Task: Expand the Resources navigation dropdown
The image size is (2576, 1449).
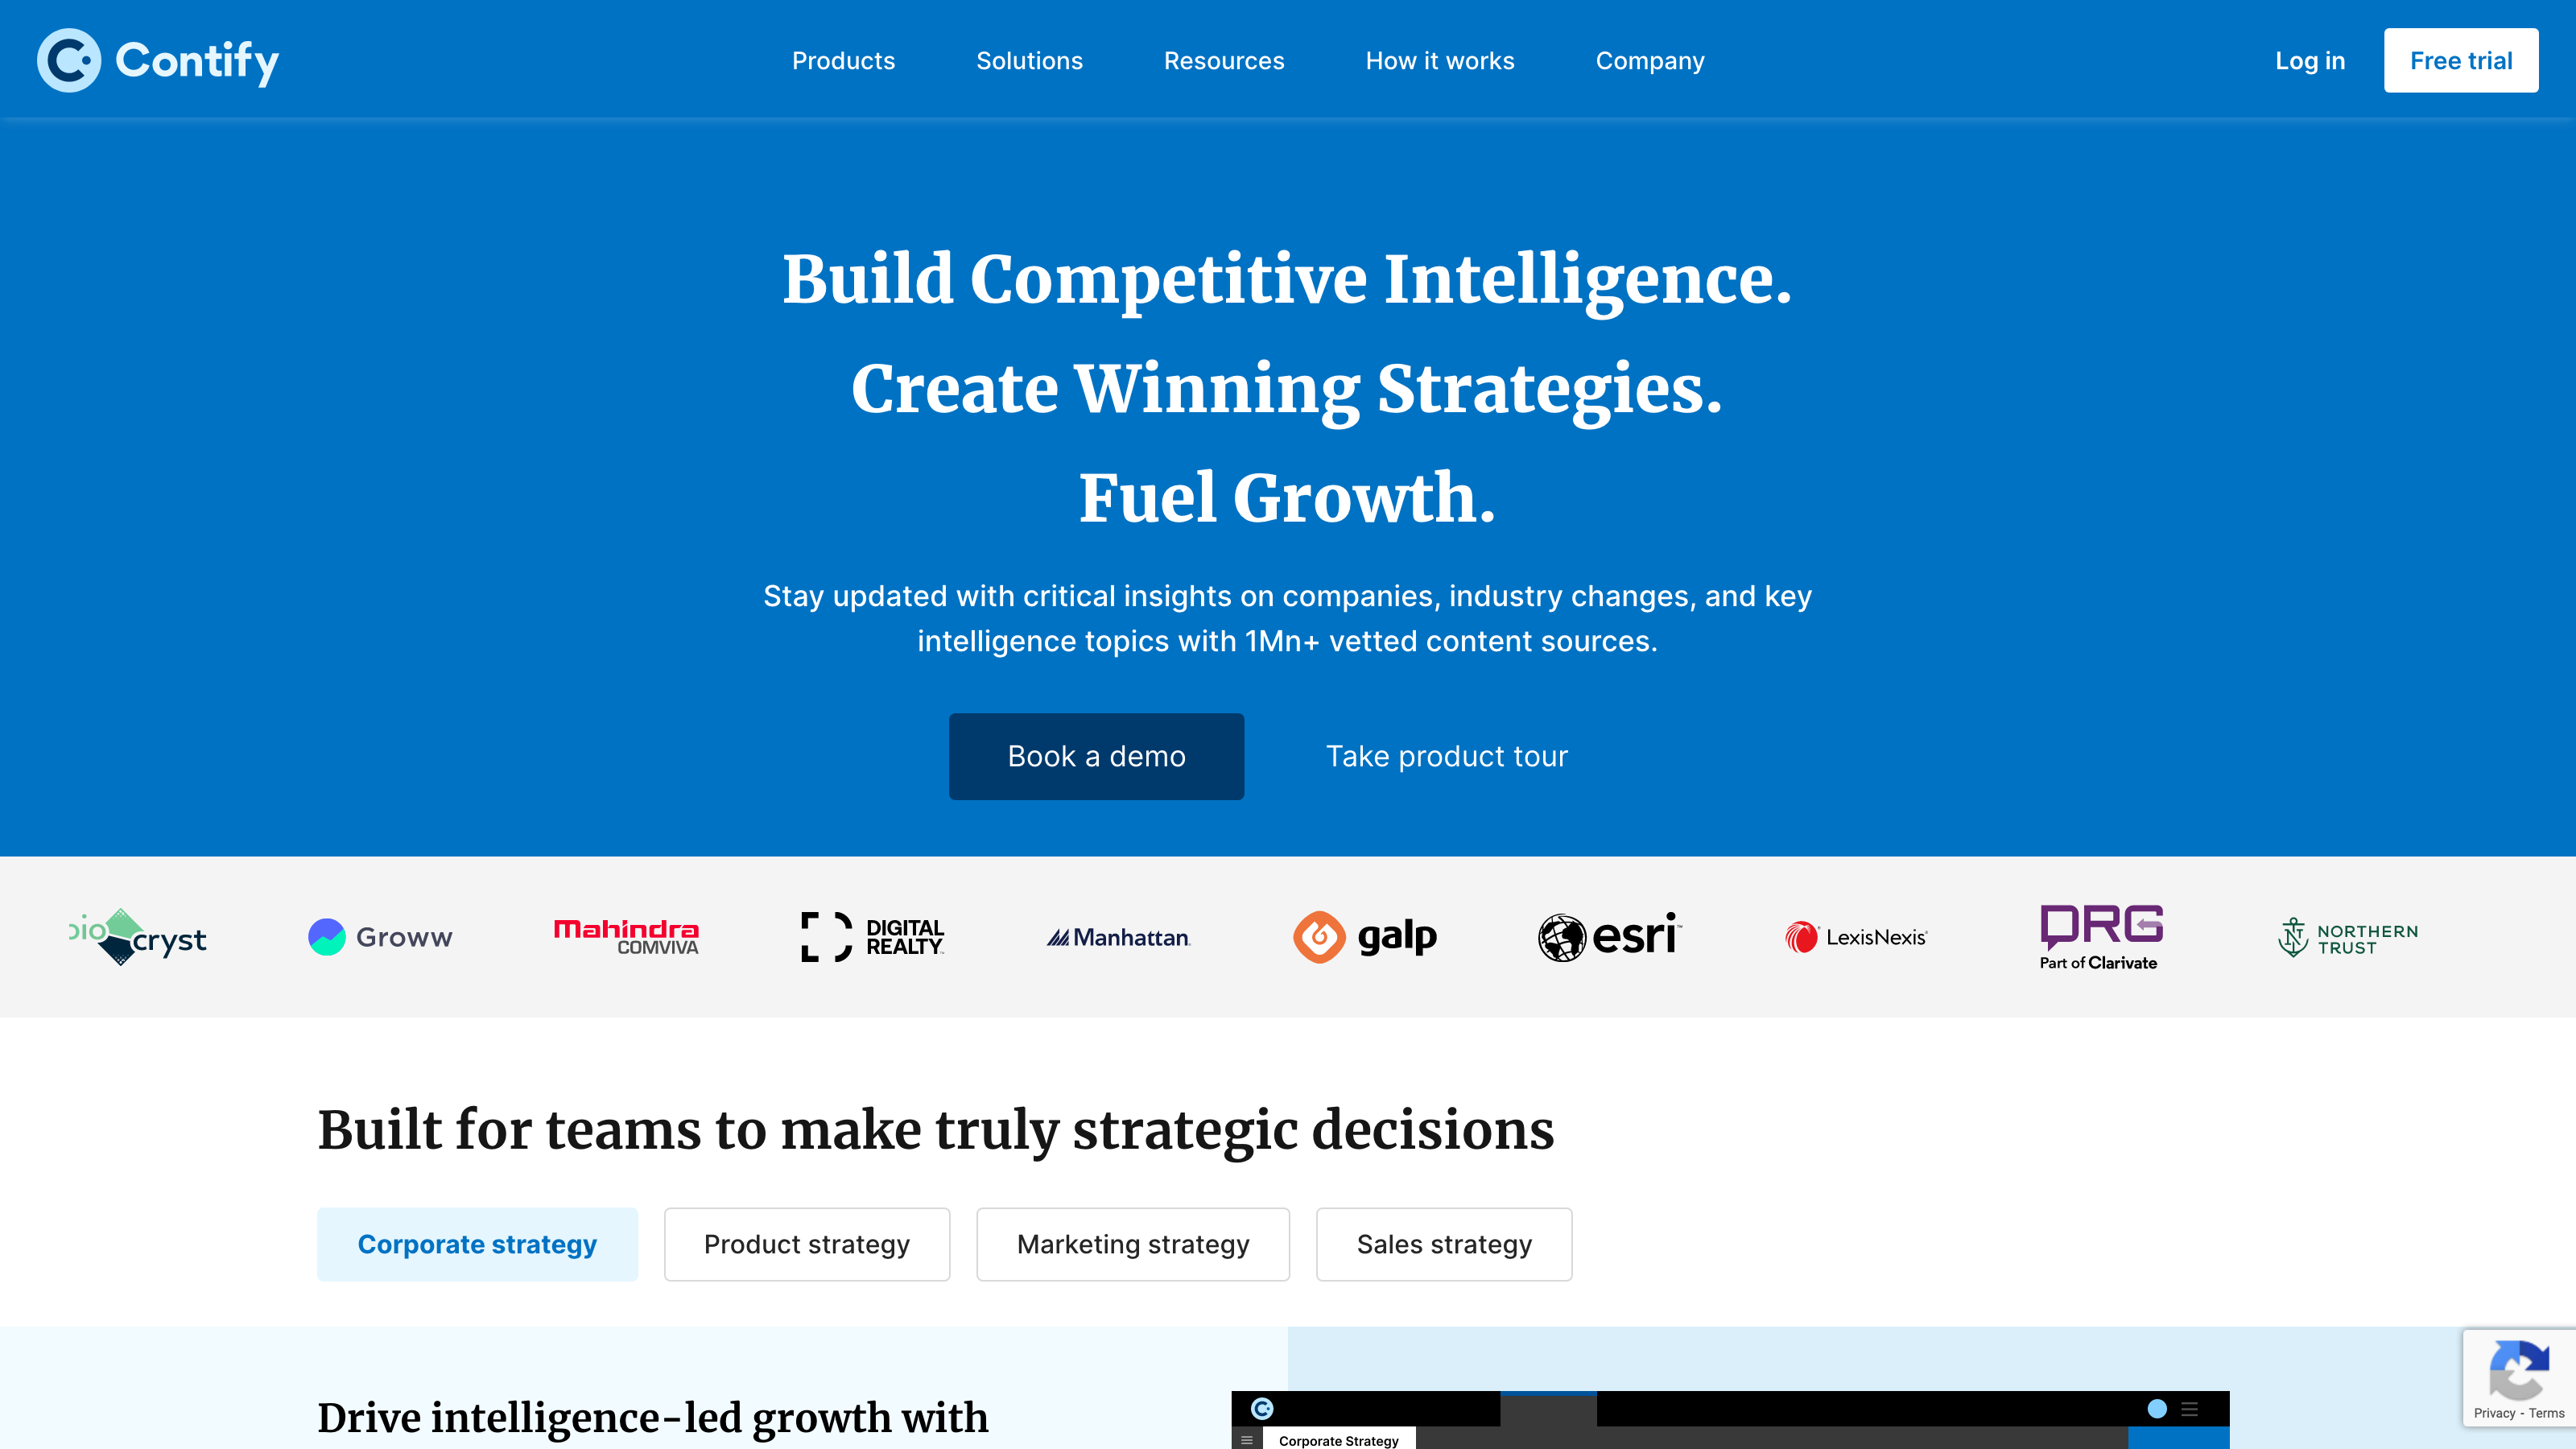Action: (1224, 60)
